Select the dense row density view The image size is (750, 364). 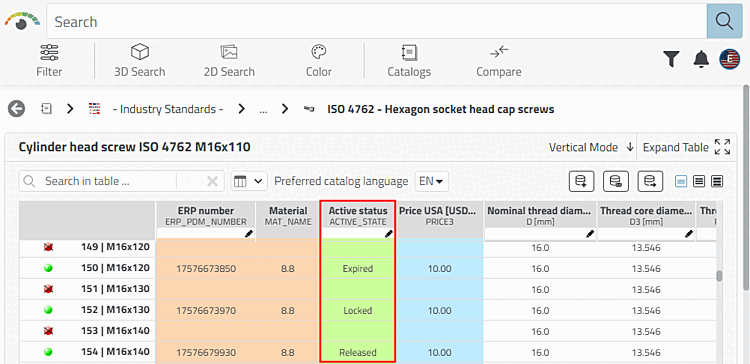pos(717,181)
